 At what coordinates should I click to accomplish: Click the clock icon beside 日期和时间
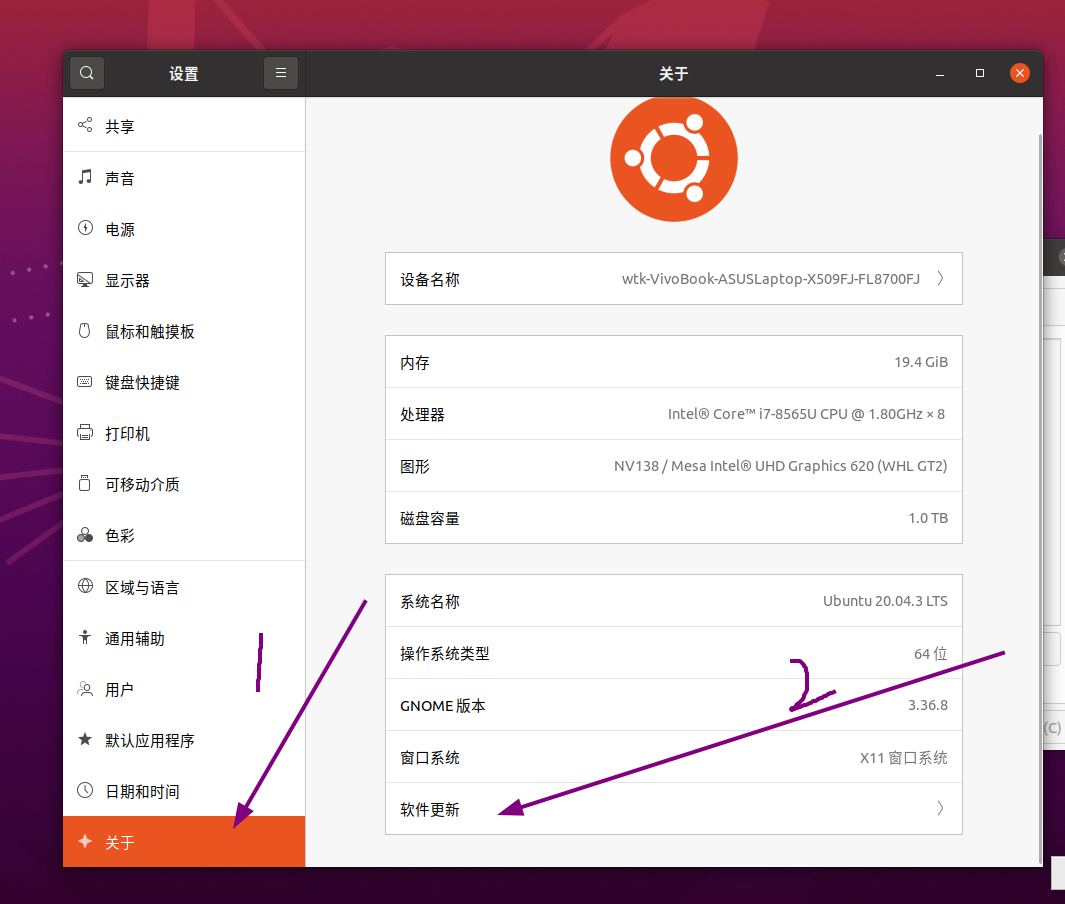click(x=85, y=790)
